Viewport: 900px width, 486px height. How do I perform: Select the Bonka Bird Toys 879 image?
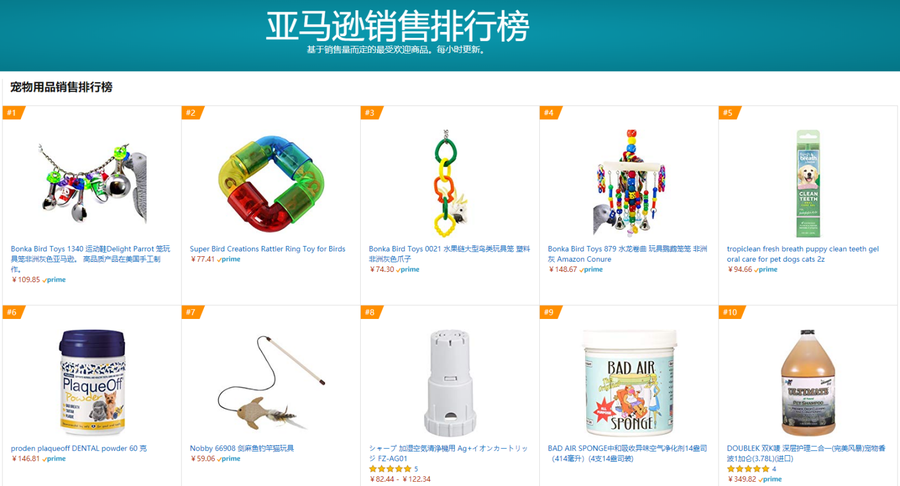click(629, 183)
